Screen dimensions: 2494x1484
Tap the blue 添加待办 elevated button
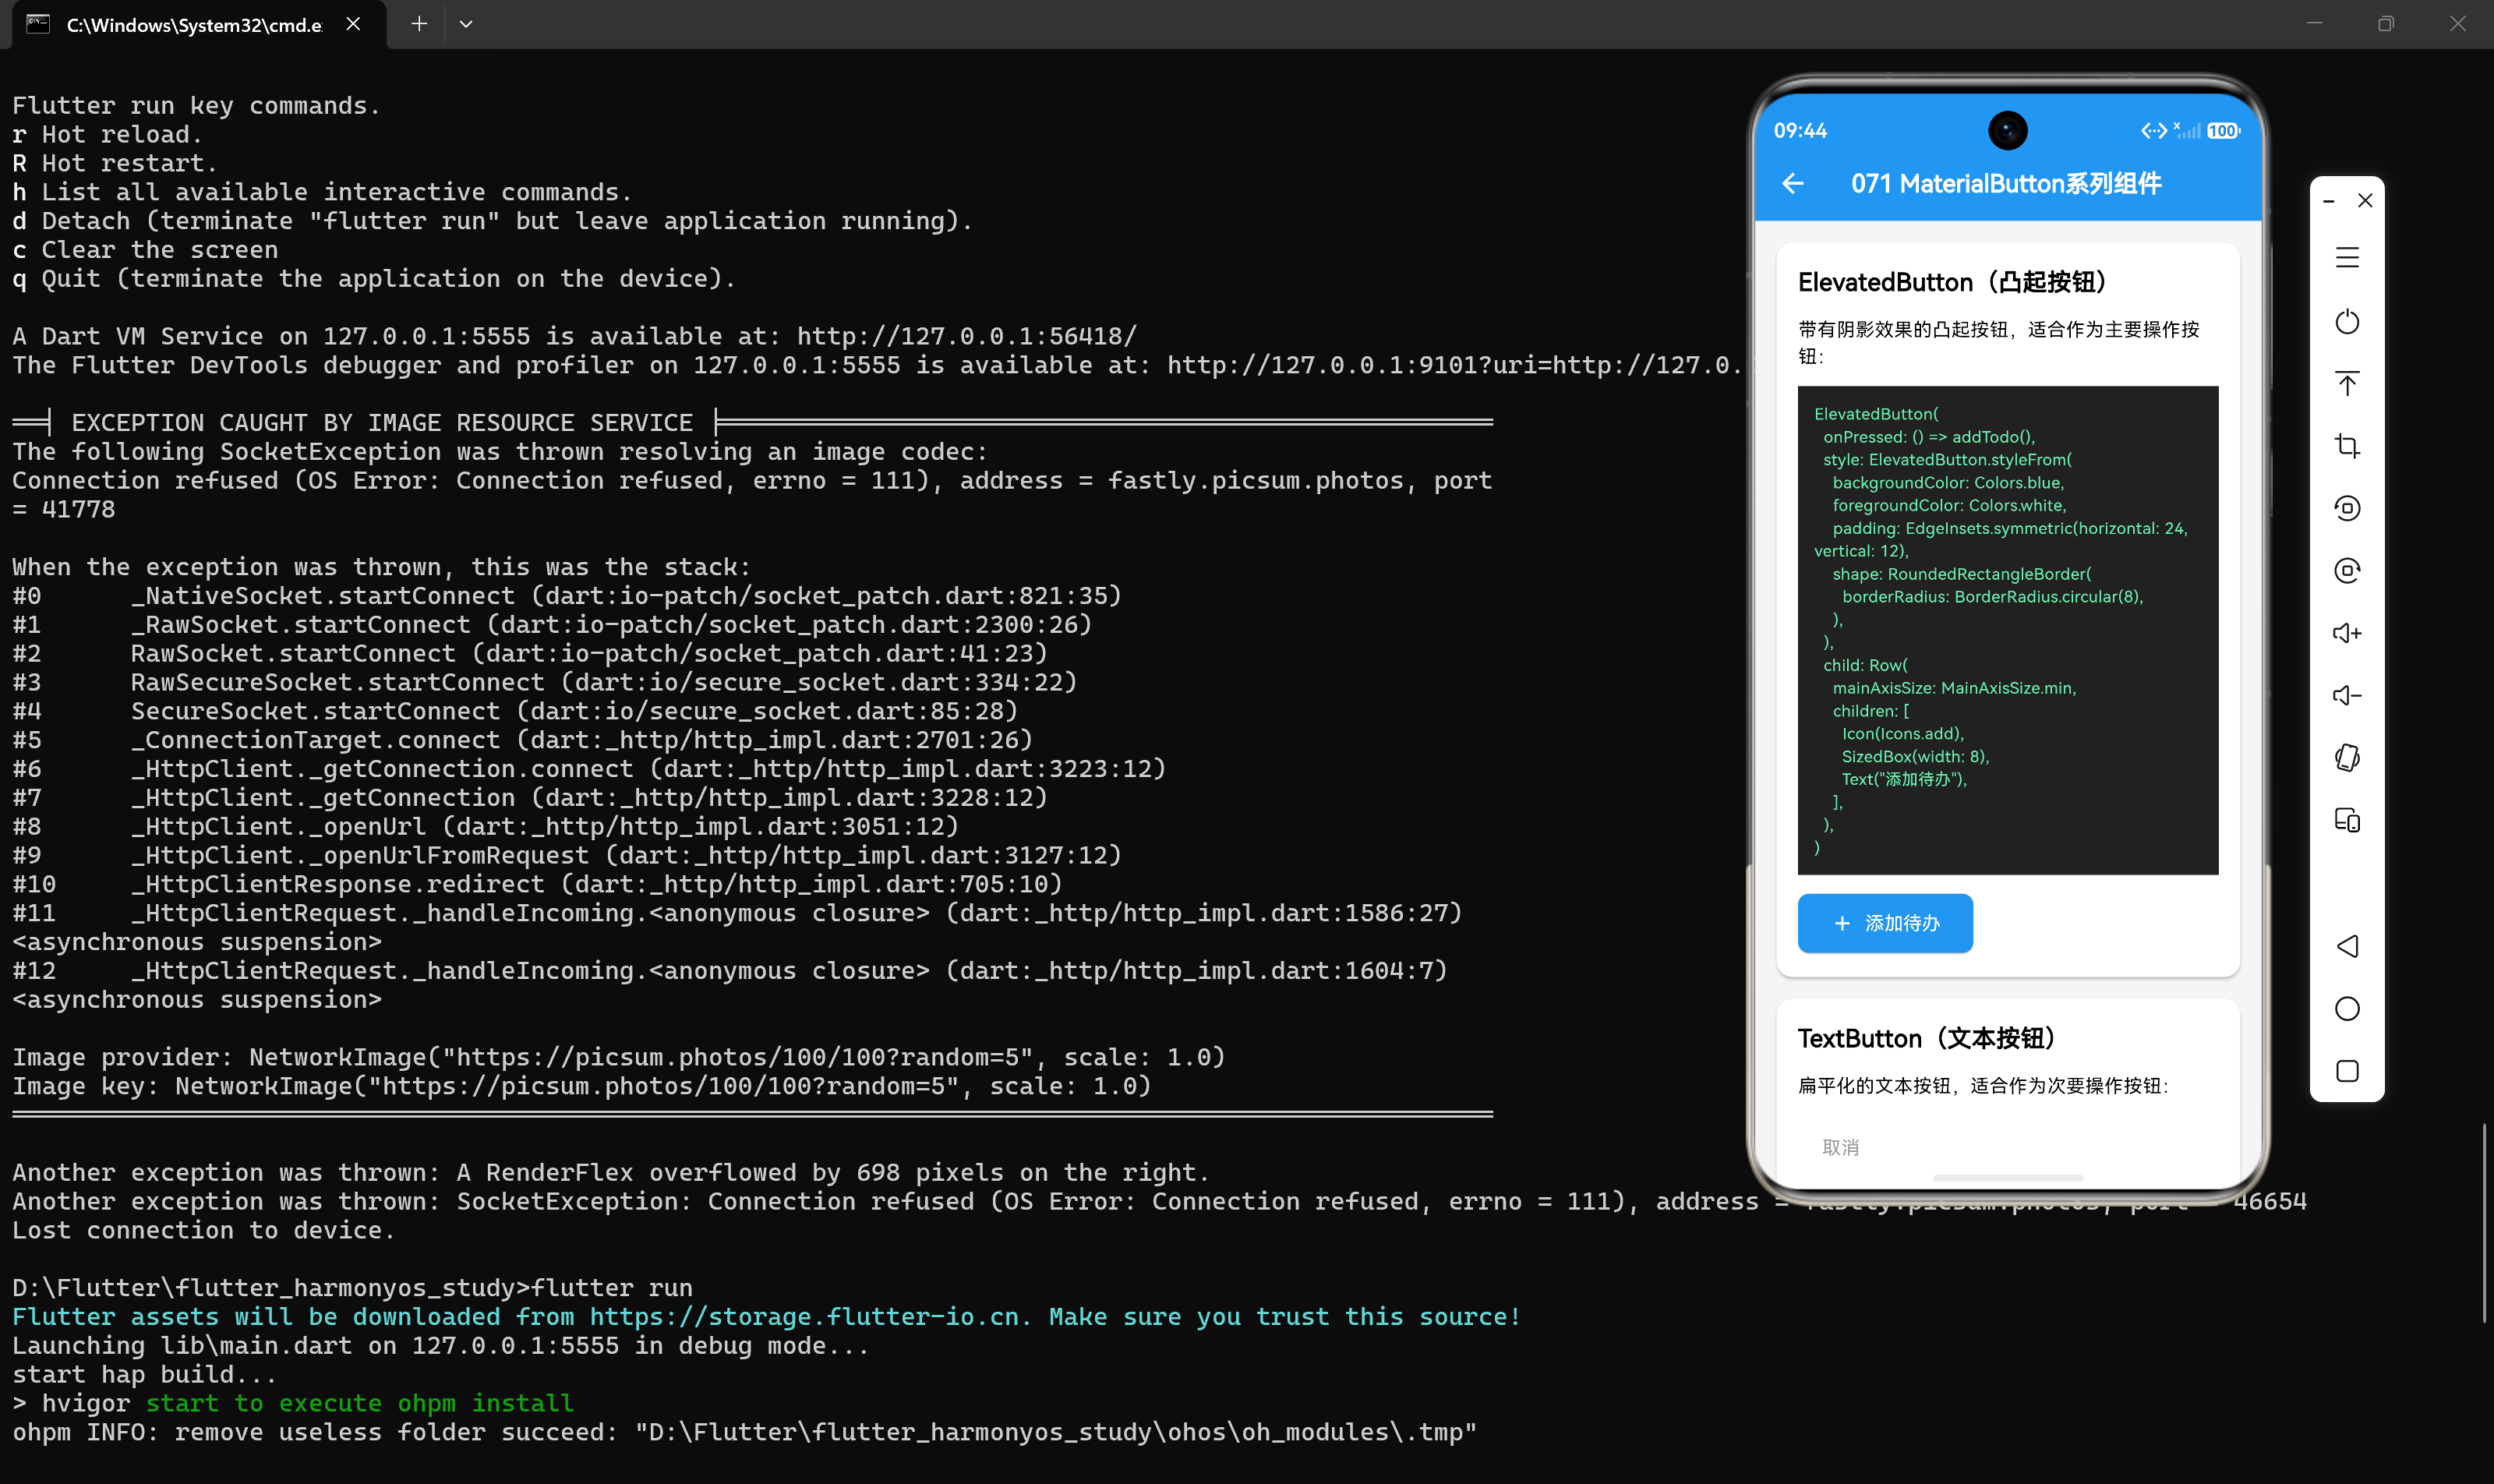click(1885, 923)
